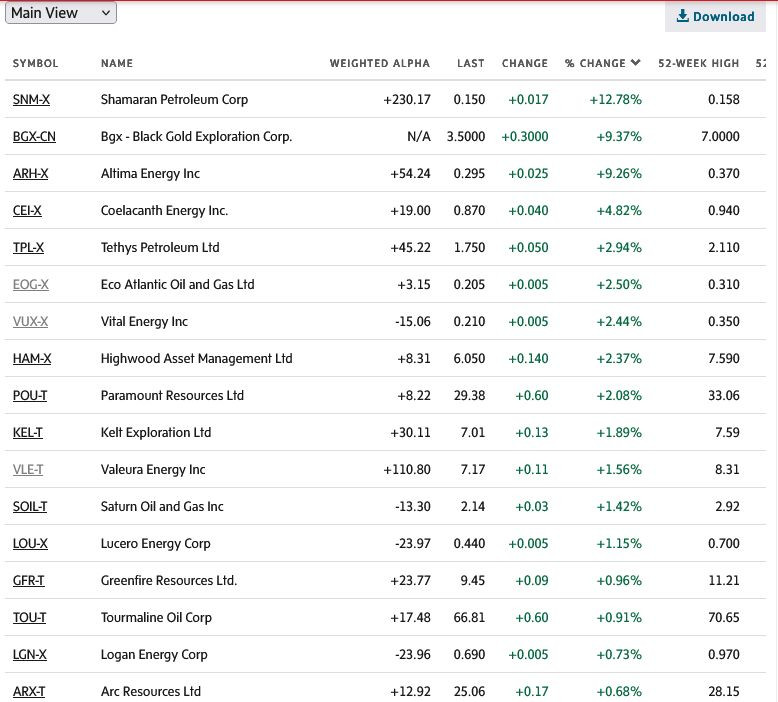Click change value +0.3000

525,136
